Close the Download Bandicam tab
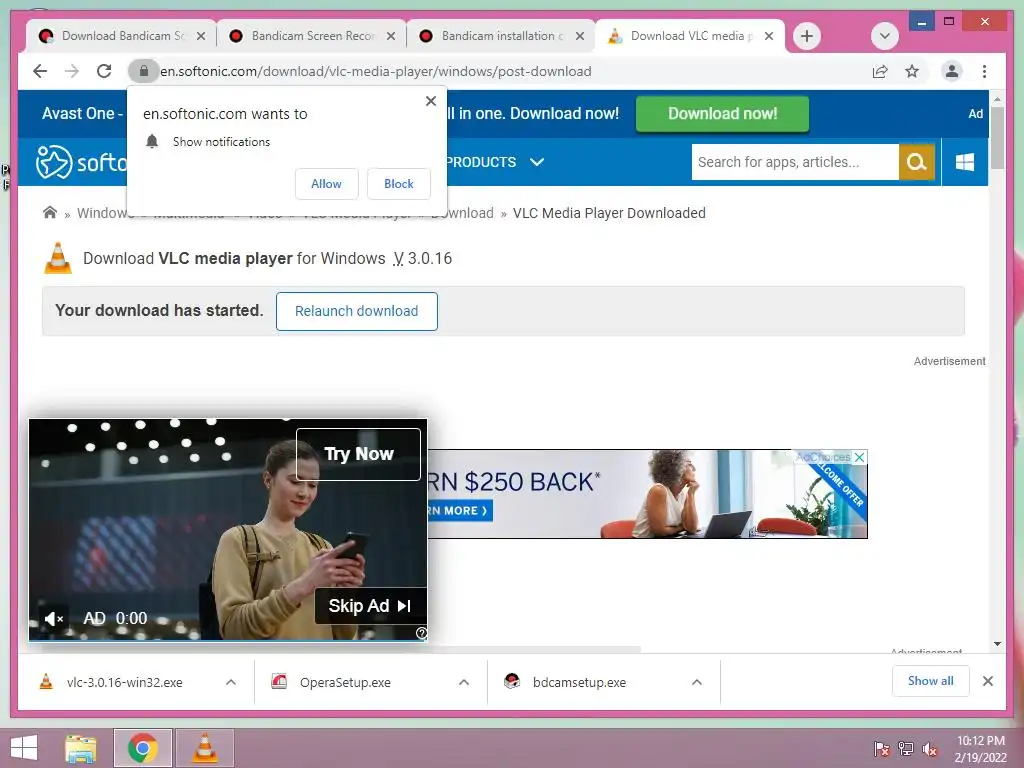 pos(201,36)
